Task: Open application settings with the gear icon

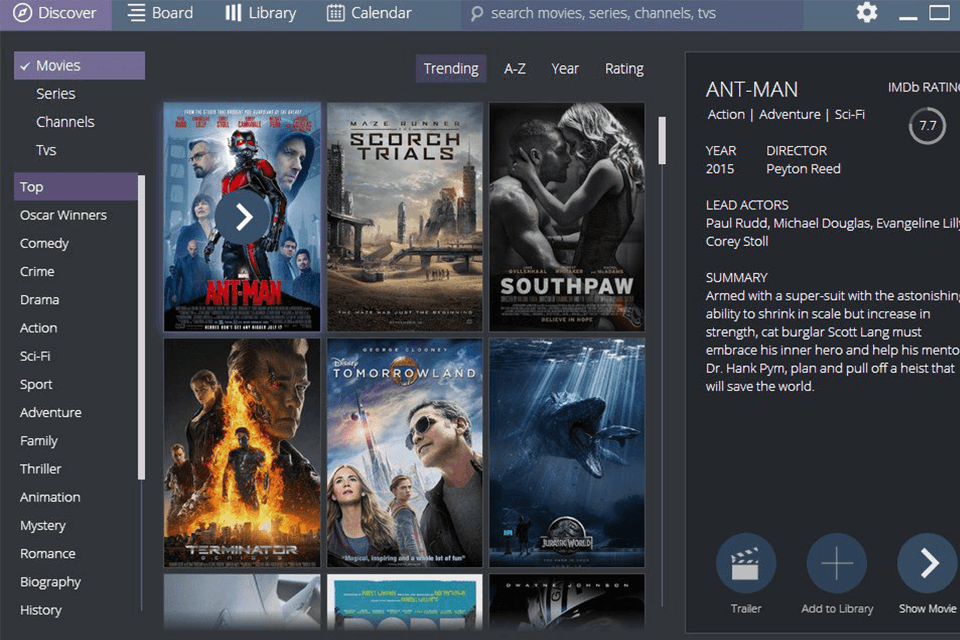Action: coord(866,14)
